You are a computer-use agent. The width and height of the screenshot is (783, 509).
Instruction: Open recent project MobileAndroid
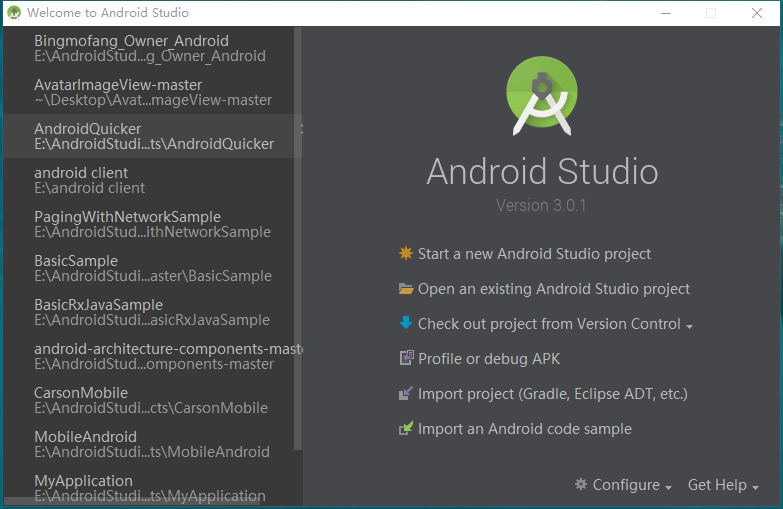click(148, 444)
